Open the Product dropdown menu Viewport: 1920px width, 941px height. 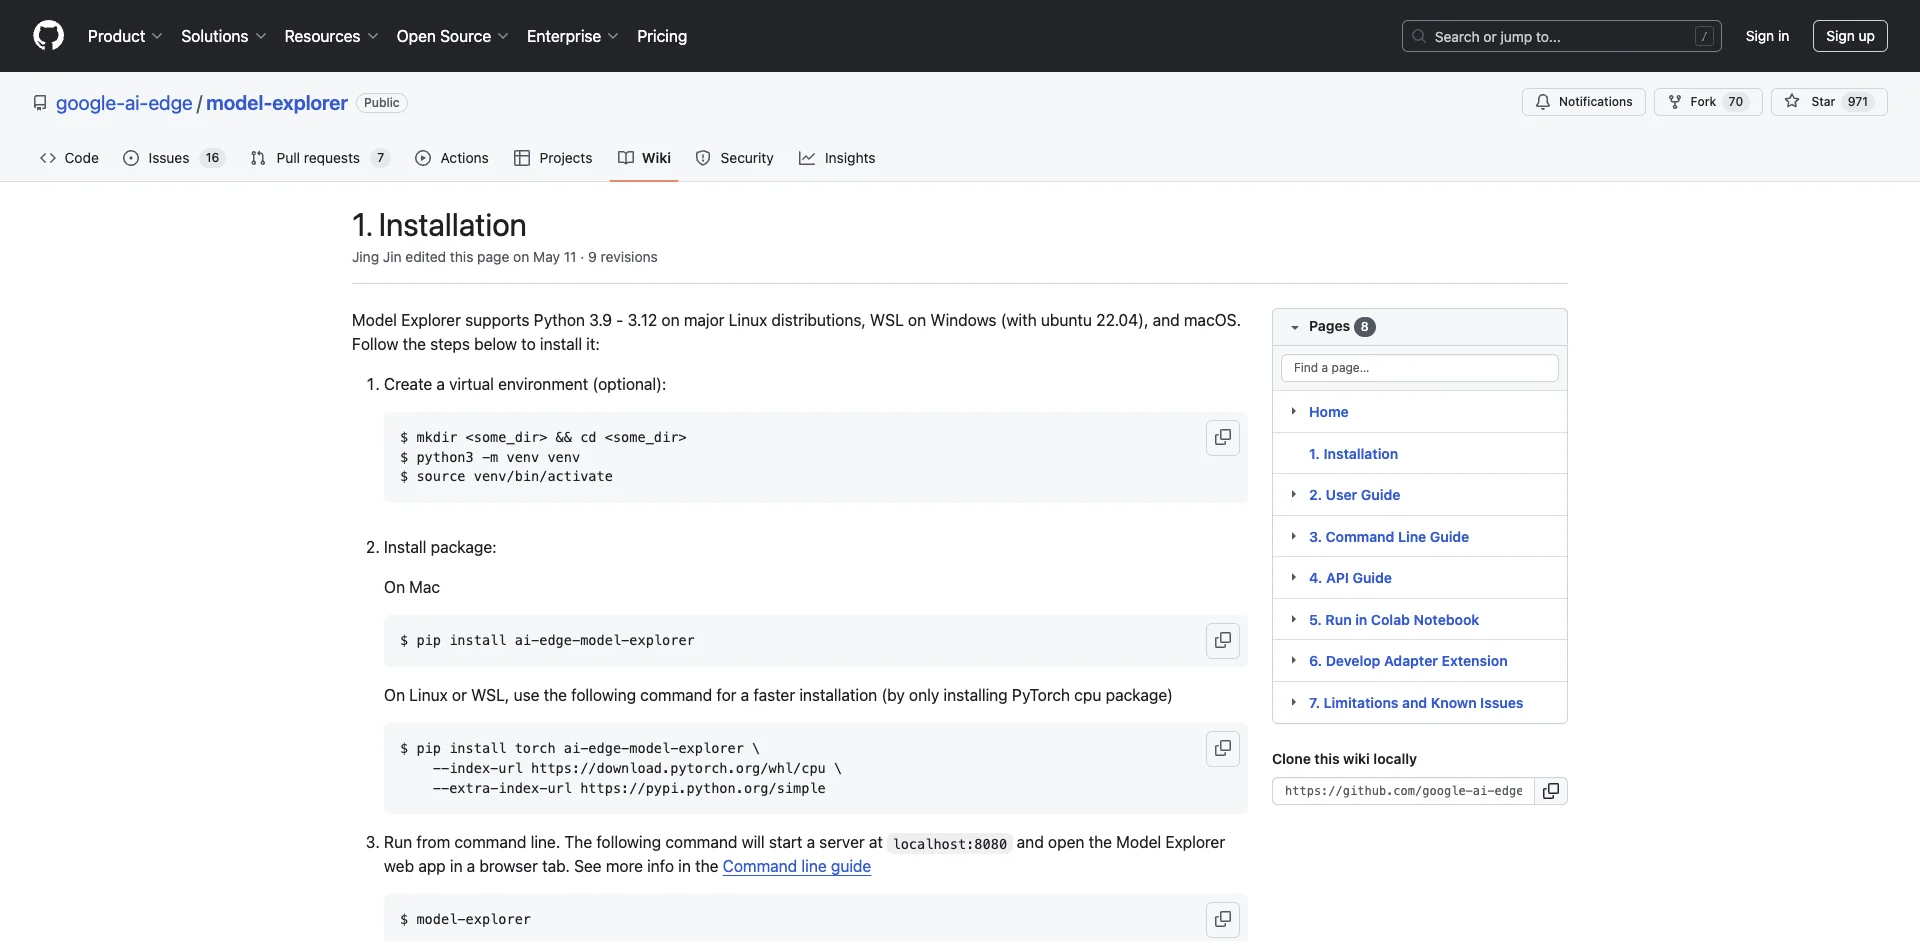tap(125, 36)
